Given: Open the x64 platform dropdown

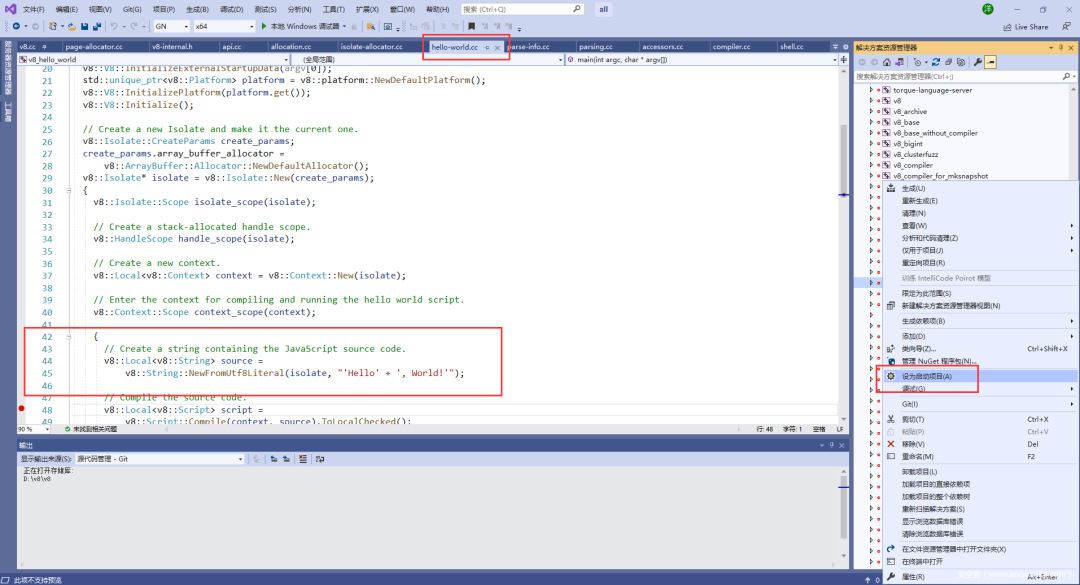Looking at the screenshot, I should pos(224,26).
